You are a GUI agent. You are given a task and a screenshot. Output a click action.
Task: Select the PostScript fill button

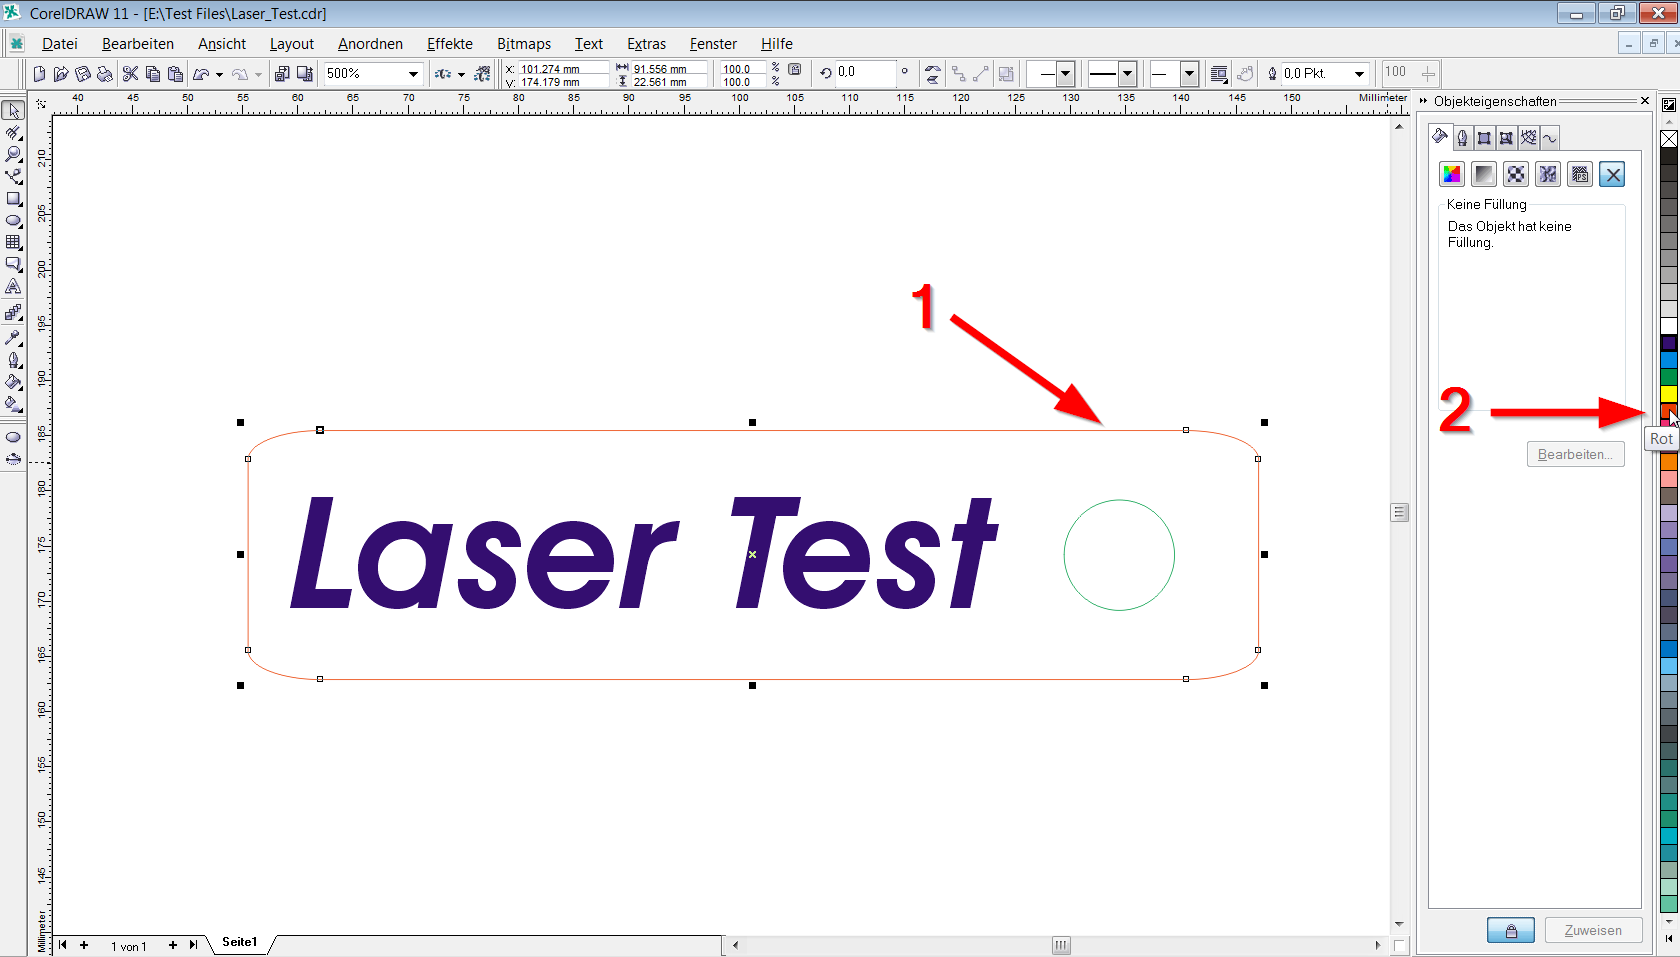[1580, 175]
